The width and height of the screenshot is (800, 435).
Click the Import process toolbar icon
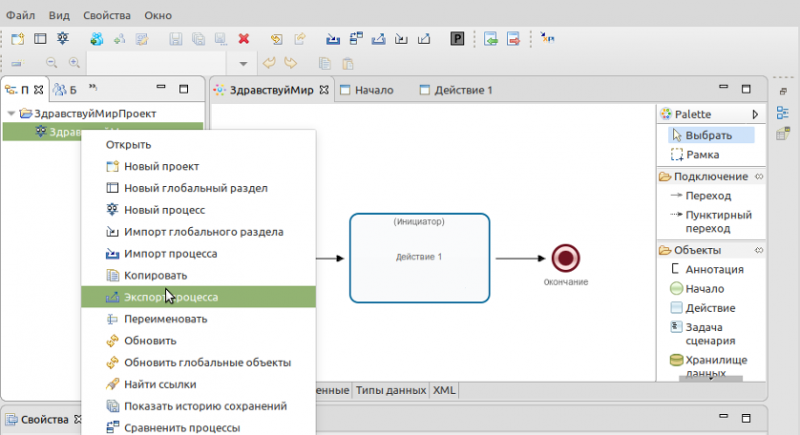(x=333, y=39)
